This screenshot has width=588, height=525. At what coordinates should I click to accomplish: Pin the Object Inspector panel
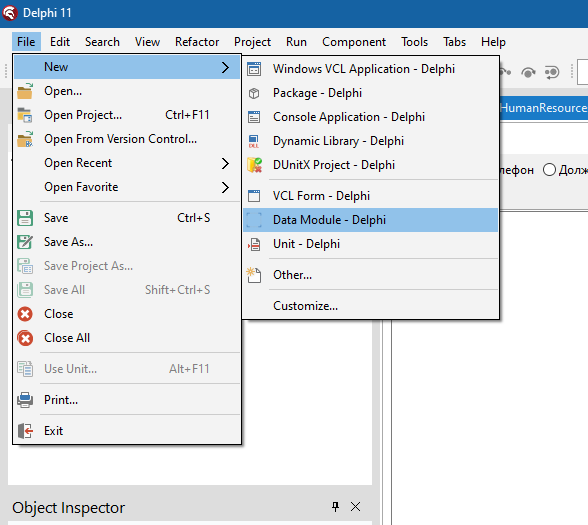(x=336, y=507)
